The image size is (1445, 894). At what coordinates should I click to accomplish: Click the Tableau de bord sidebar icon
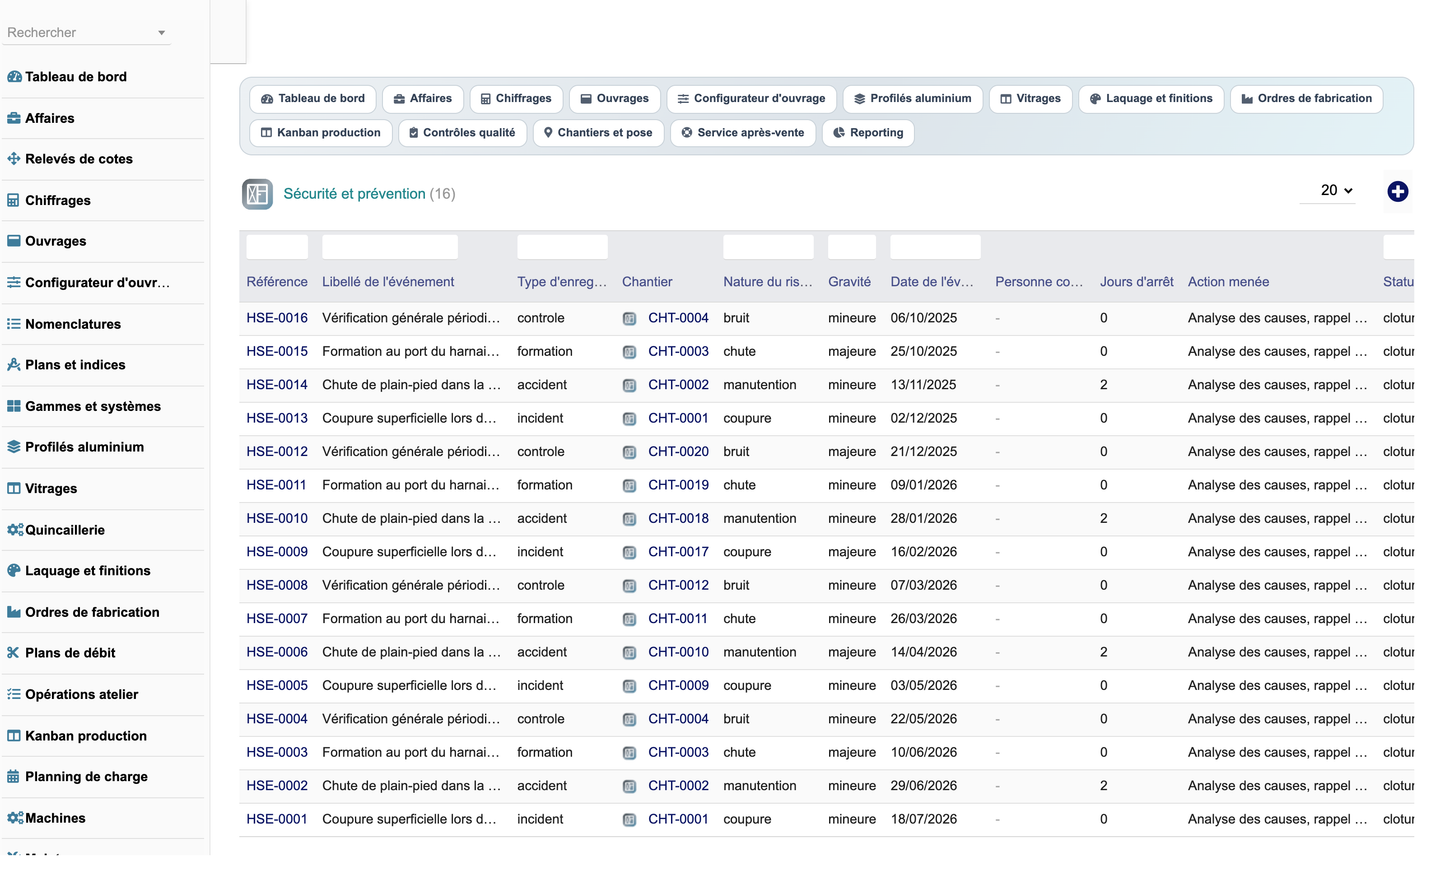[14, 77]
